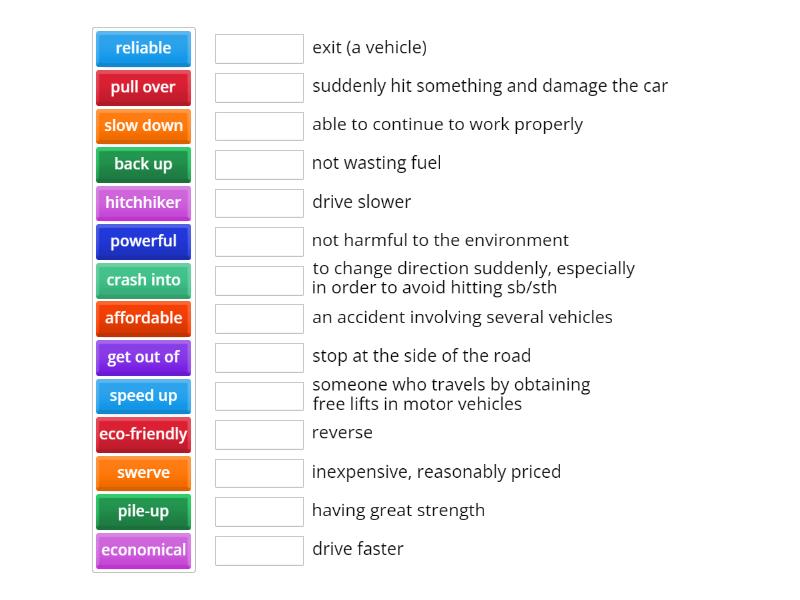Select the 'pull over' word tile
This screenshot has width=800, height=600.
(143, 87)
